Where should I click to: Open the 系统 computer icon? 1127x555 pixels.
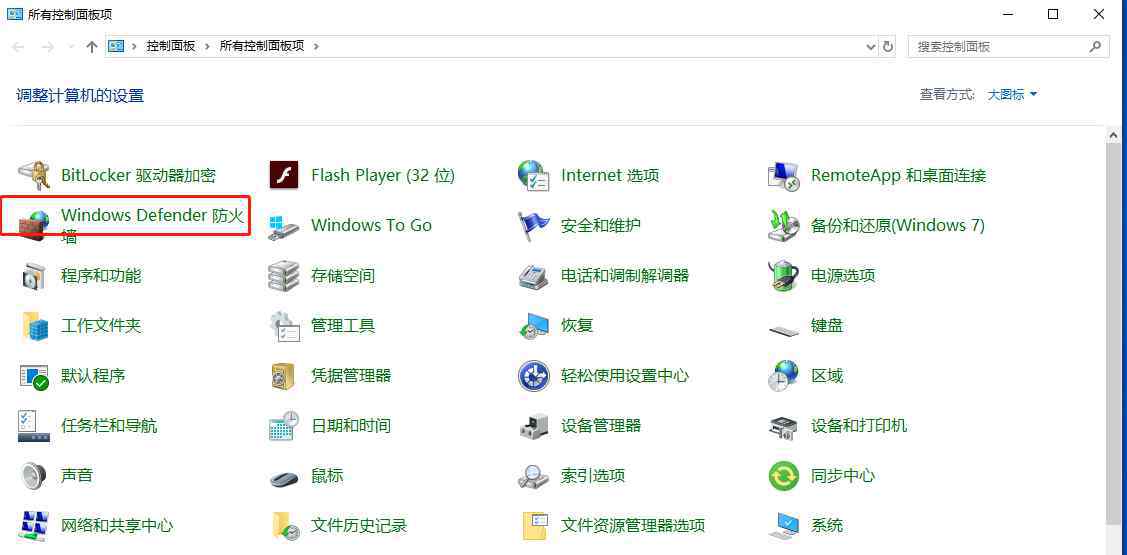tap(783, 526)
